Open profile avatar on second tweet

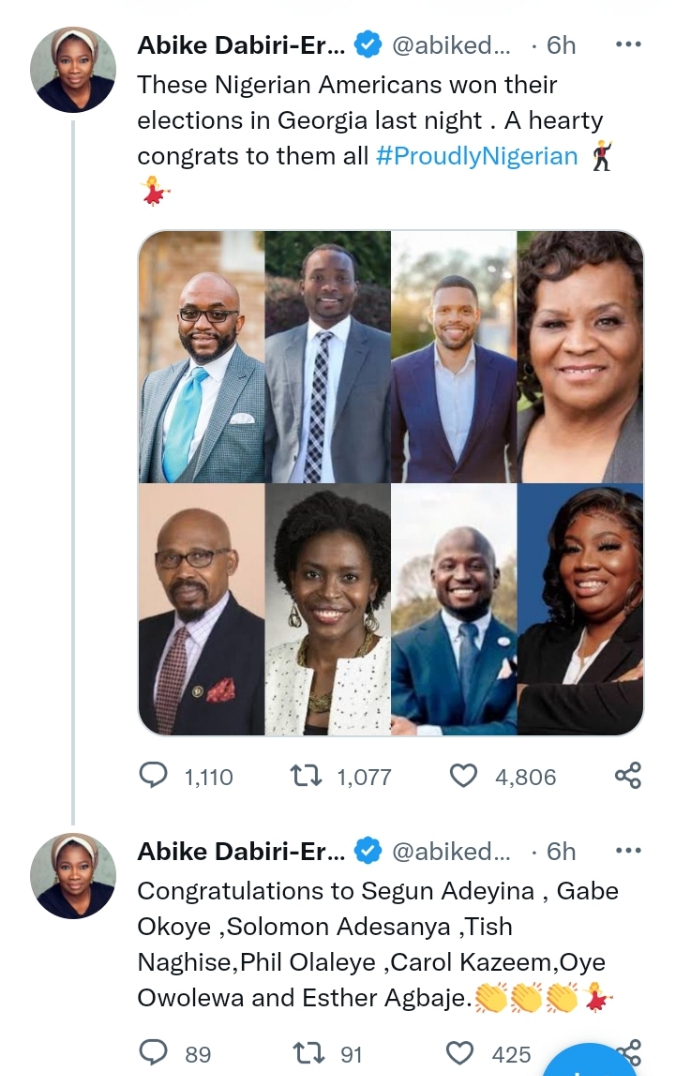73,875
